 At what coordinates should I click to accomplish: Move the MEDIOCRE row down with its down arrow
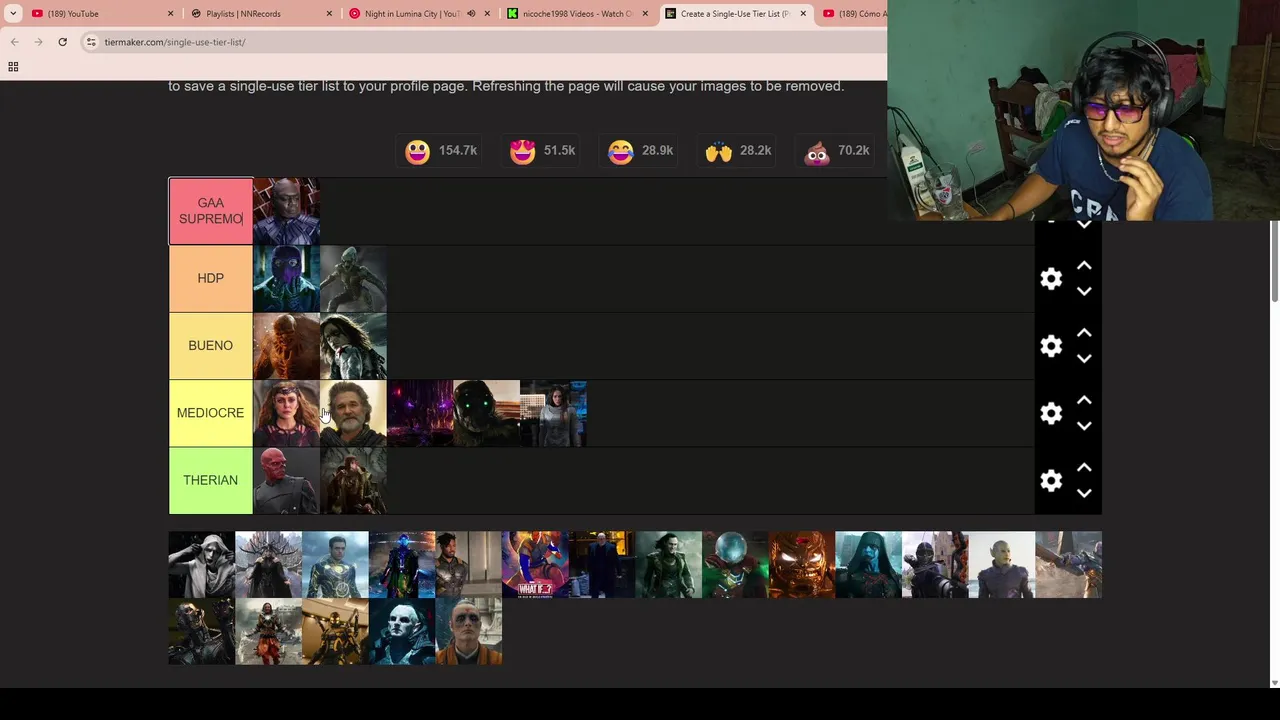coord(1084,425)
